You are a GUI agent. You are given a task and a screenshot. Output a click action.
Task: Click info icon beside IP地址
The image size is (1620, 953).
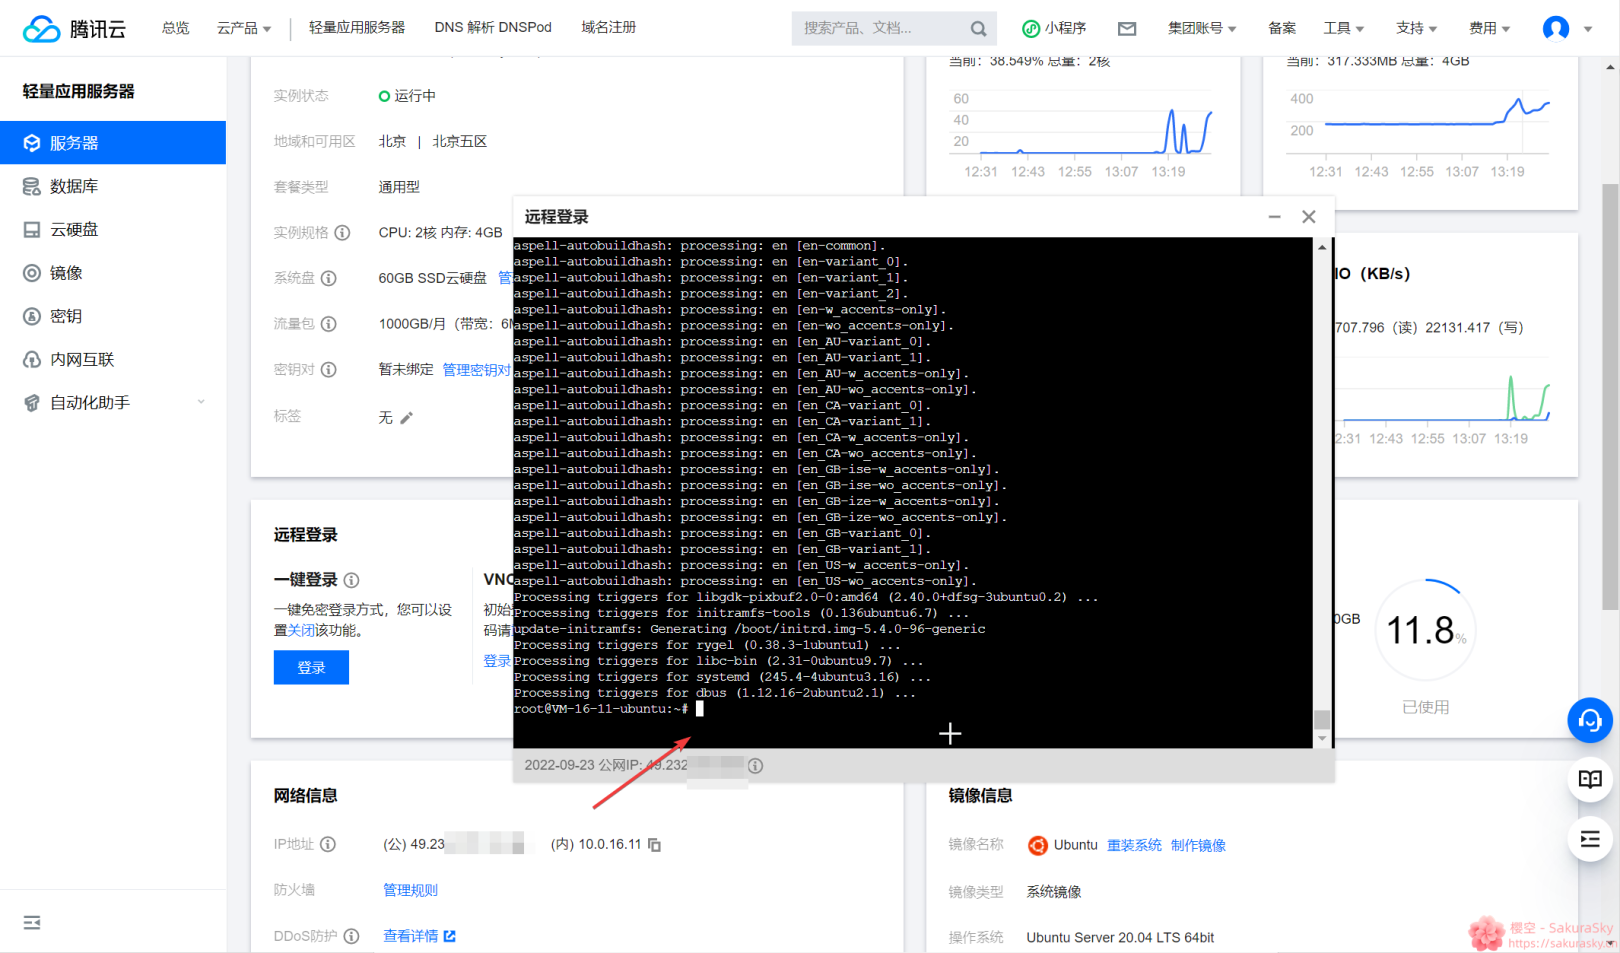pyautogui.click(x=328, y=844)
